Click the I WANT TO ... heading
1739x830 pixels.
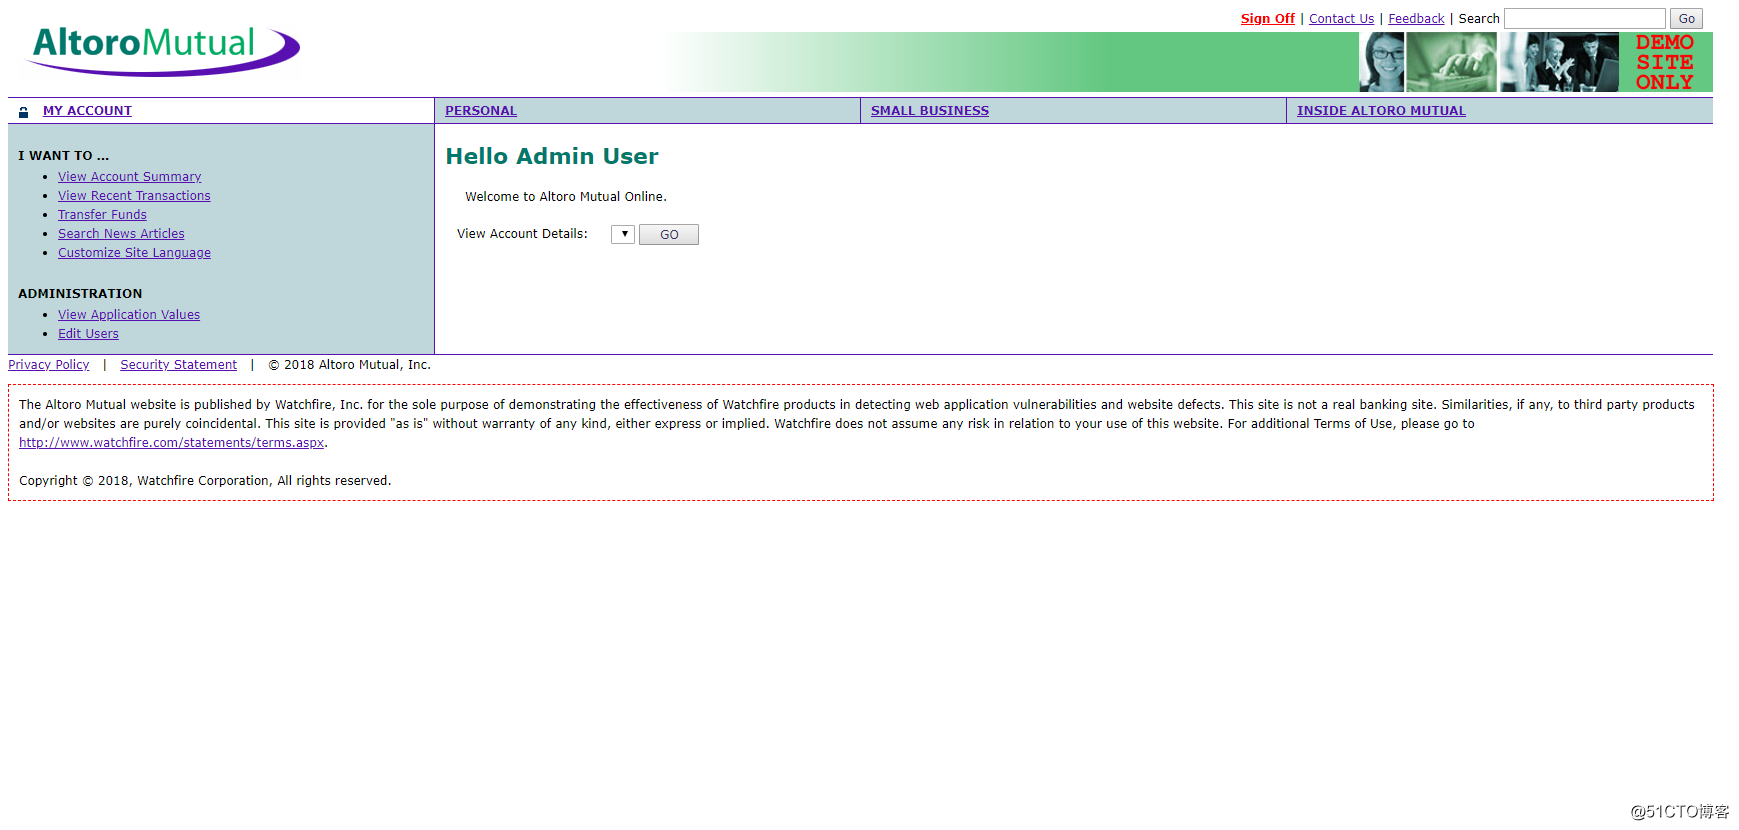coord(64,156)
